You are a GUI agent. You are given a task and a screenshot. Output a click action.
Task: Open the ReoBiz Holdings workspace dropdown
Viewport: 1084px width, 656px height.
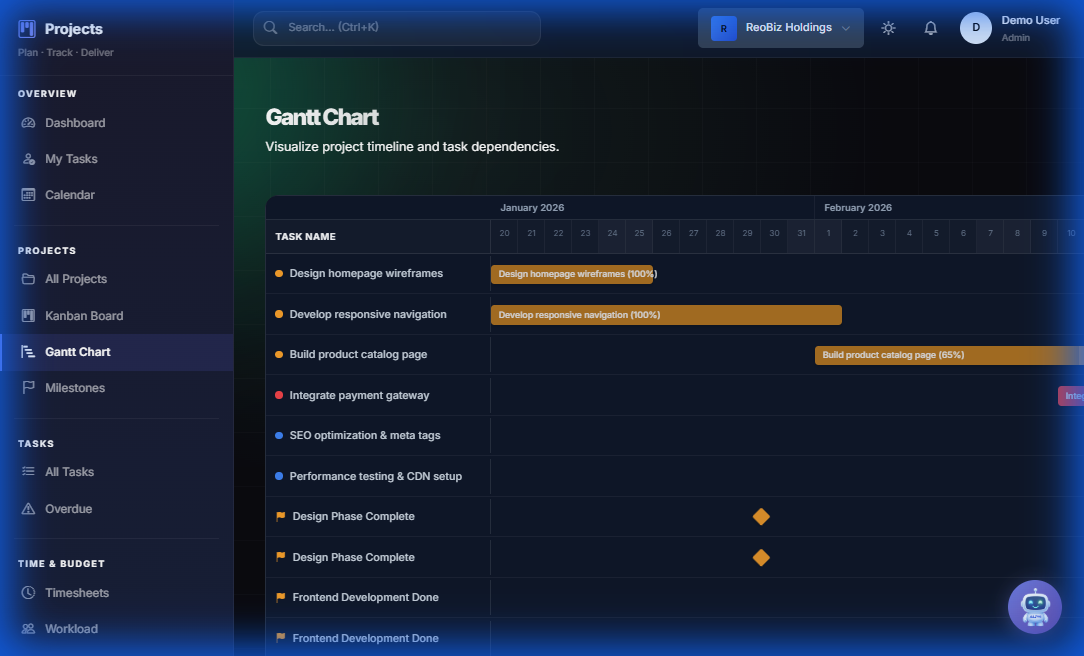(780, 27)
